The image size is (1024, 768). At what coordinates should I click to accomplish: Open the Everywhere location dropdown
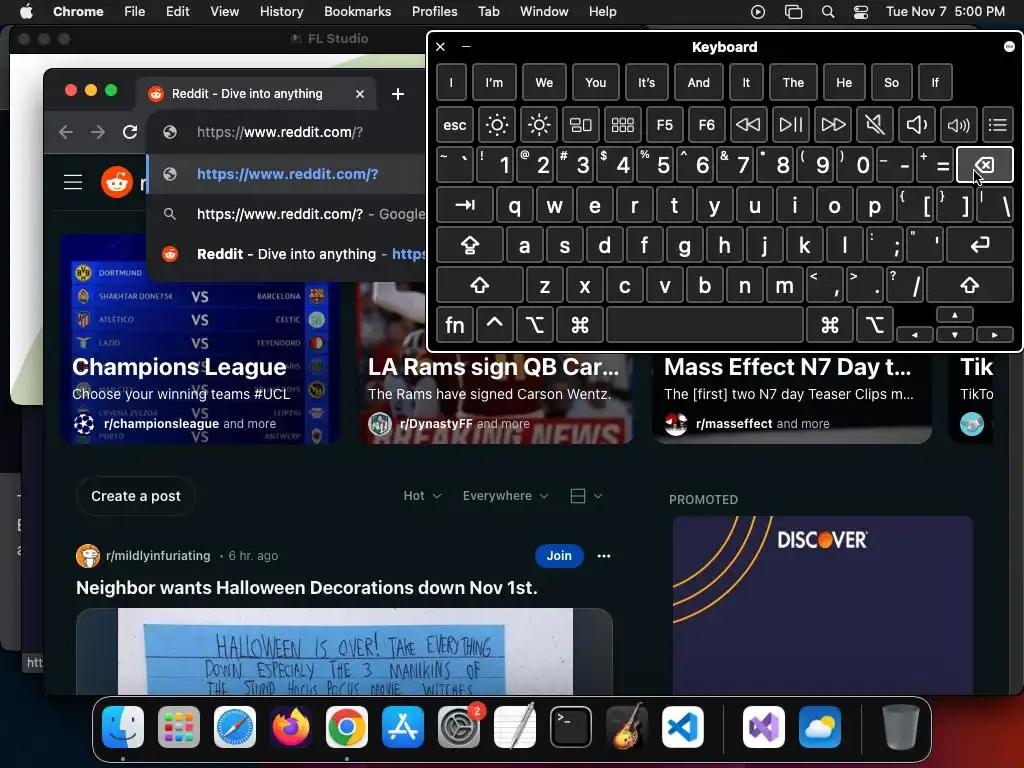[x=505, y=496]
